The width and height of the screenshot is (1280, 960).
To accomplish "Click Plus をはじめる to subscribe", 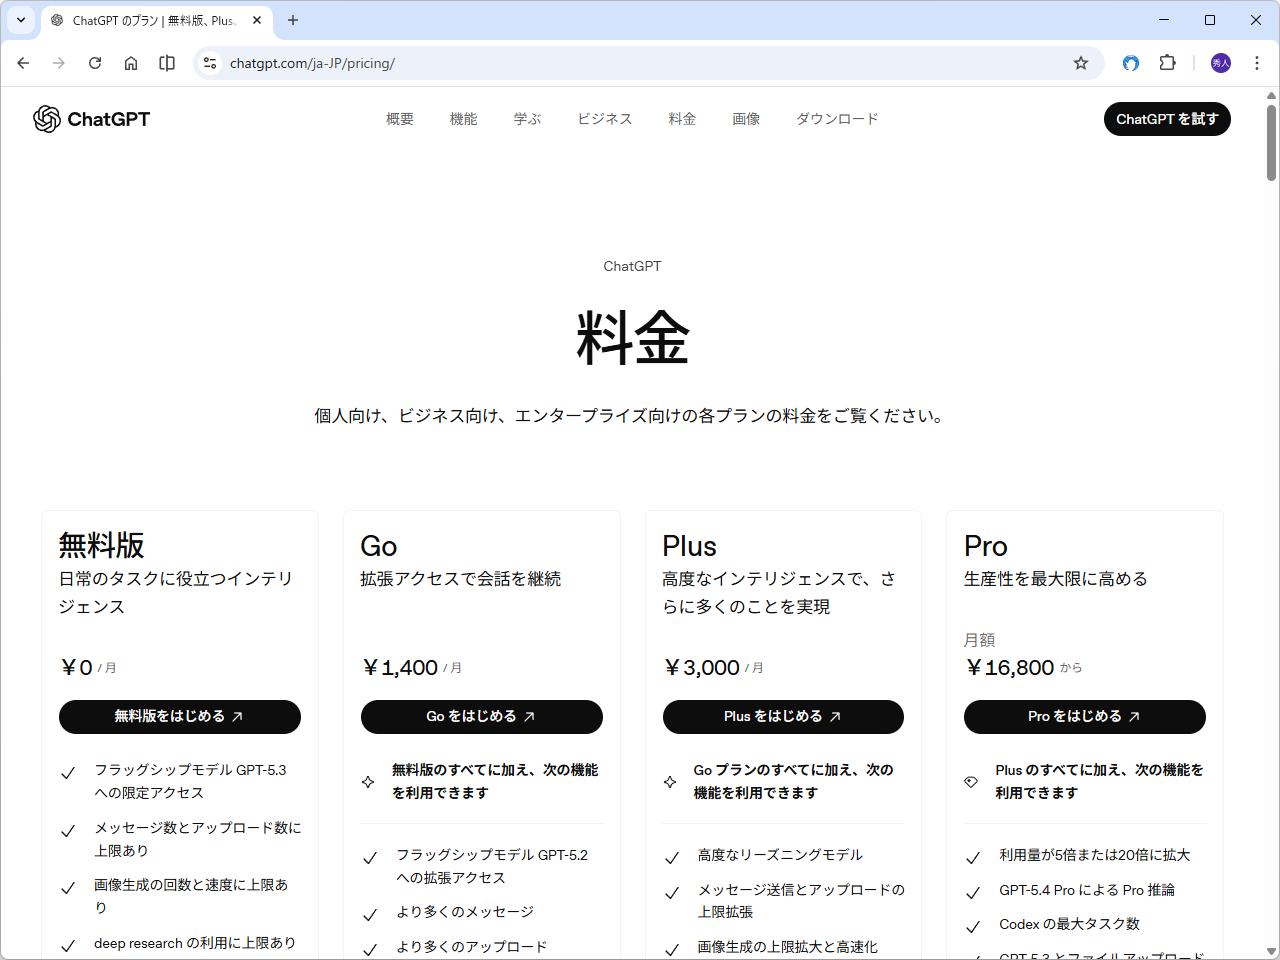I will tap(783, 717).
